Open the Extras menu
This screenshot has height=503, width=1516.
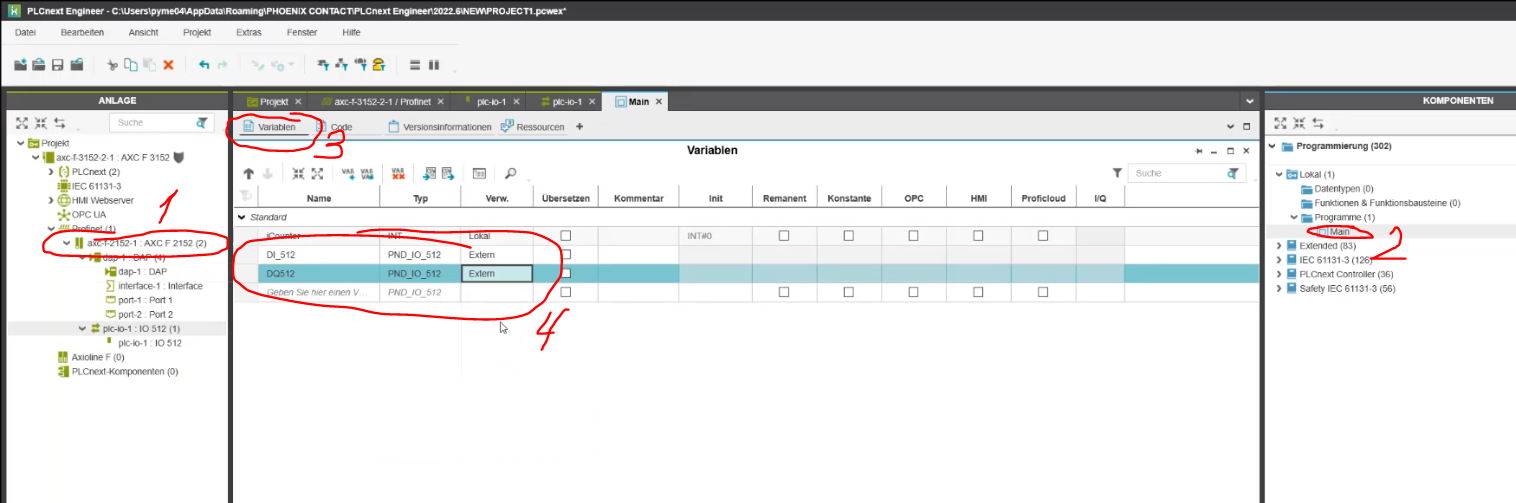249,33
